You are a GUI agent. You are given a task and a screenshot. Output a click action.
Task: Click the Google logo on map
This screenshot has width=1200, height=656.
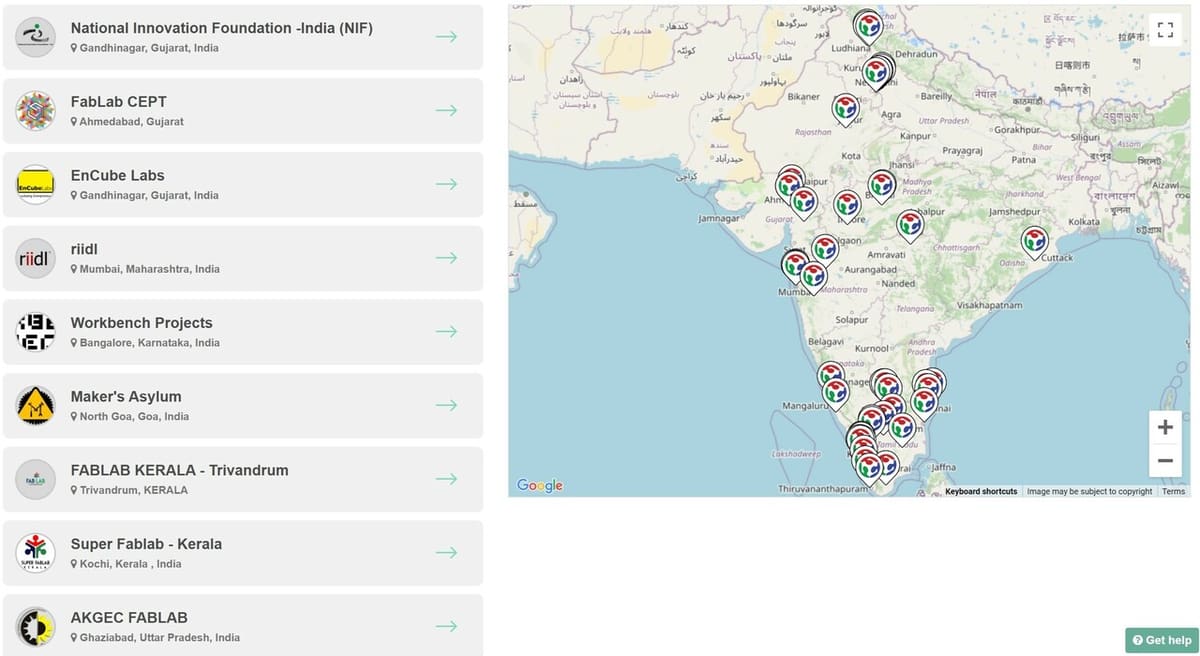click(540, 485)
